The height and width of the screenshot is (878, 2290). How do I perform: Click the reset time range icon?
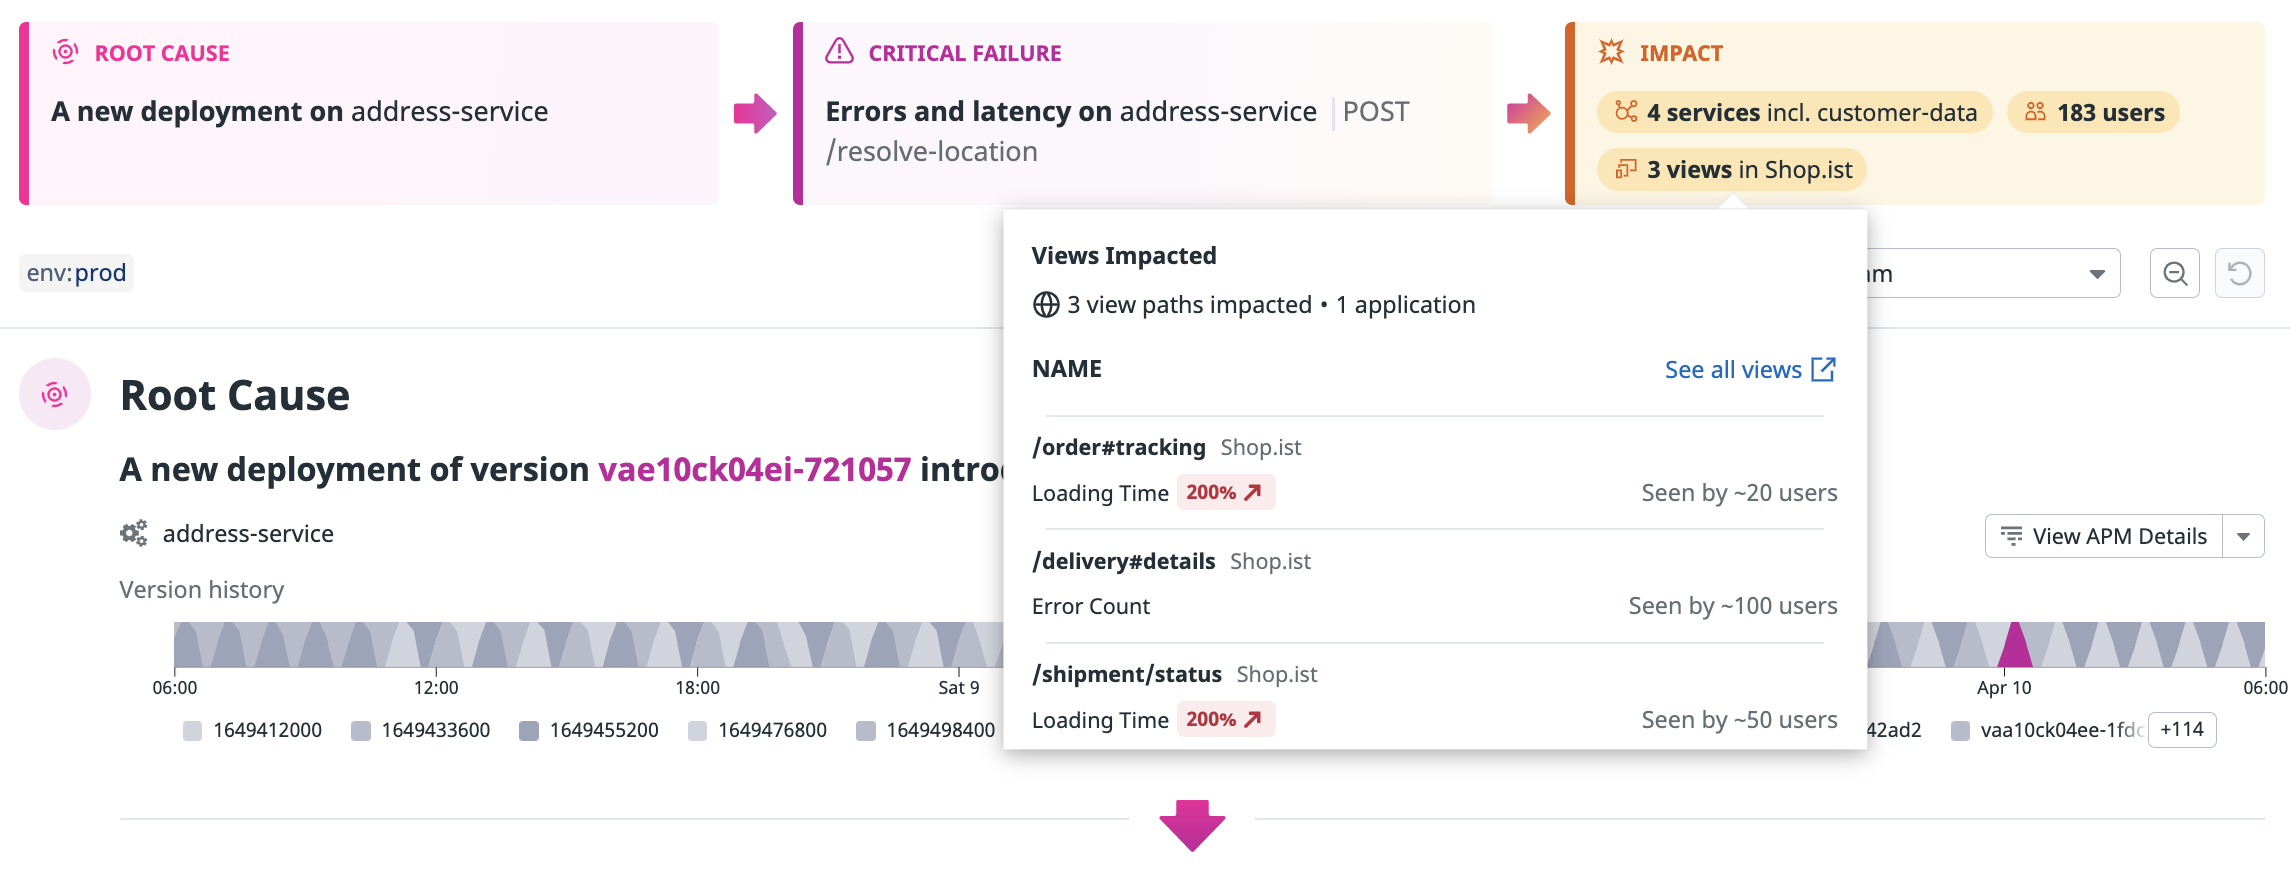point(2240,273)
